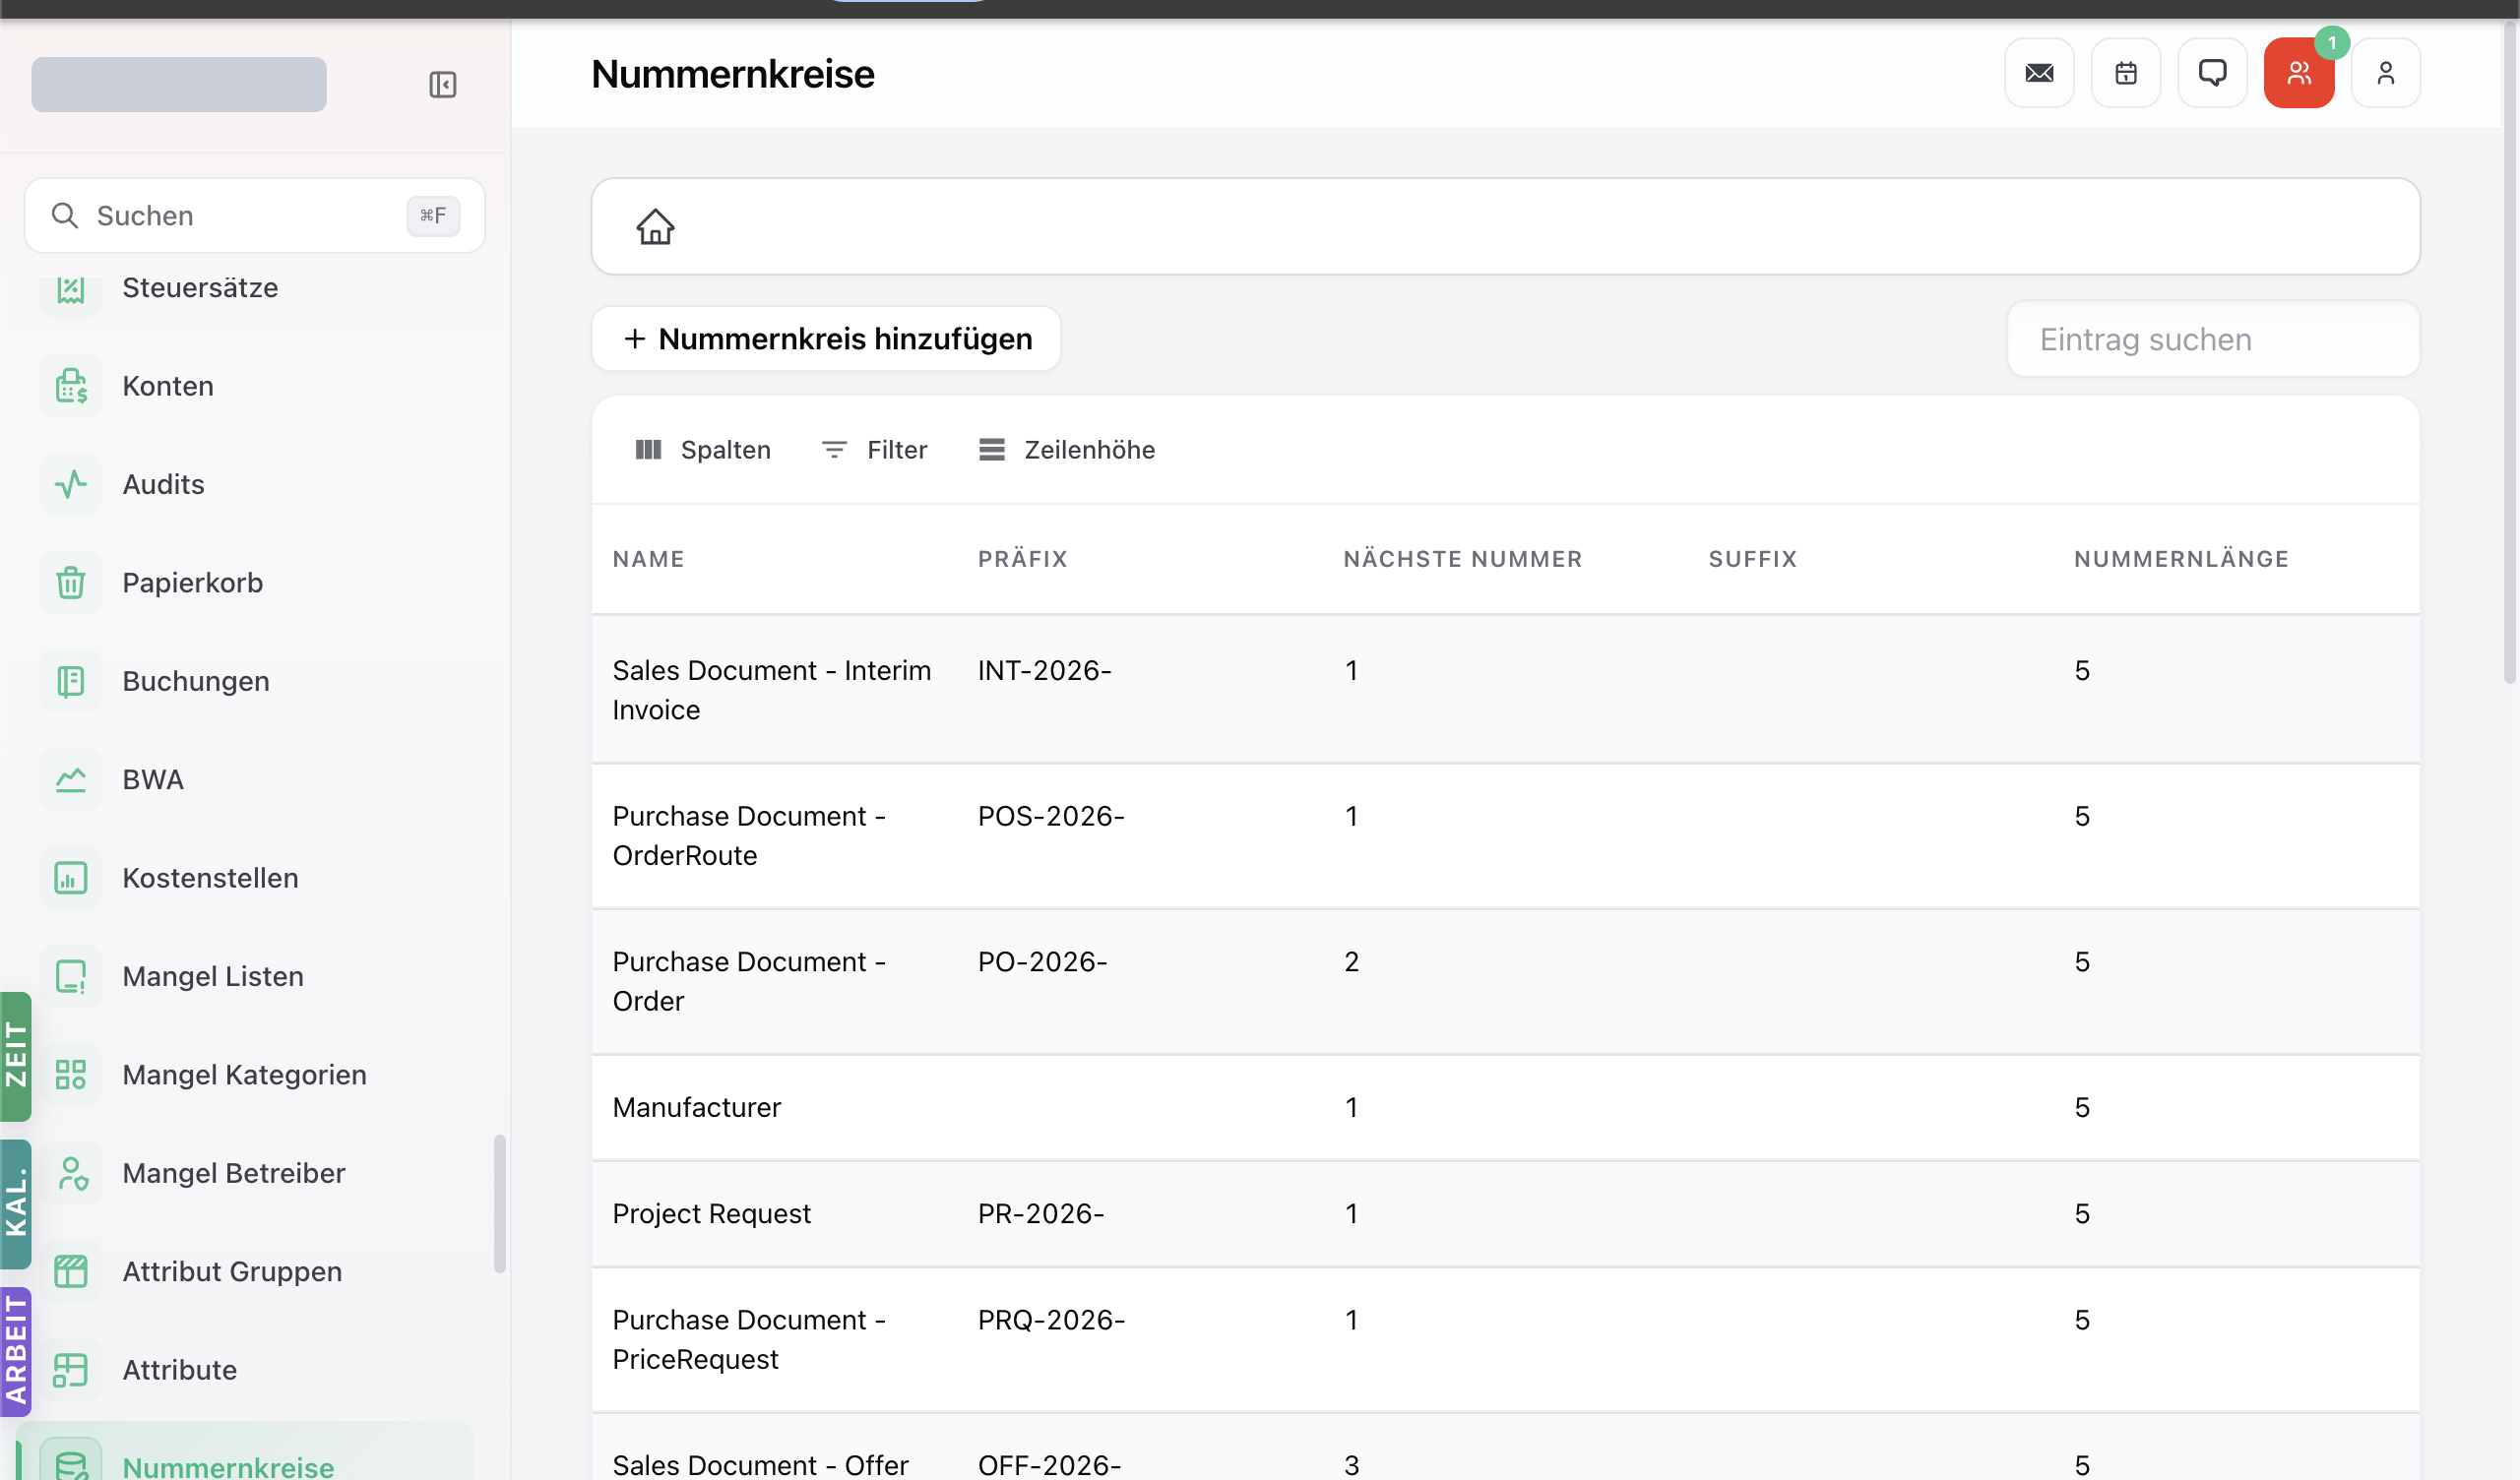
Task: Sort by the NAME column header
Action: click(x=648, y=559)
